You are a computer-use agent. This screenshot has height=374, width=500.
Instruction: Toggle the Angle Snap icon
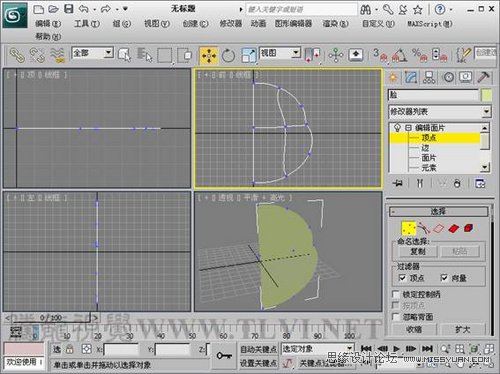(x=400, y=55)
